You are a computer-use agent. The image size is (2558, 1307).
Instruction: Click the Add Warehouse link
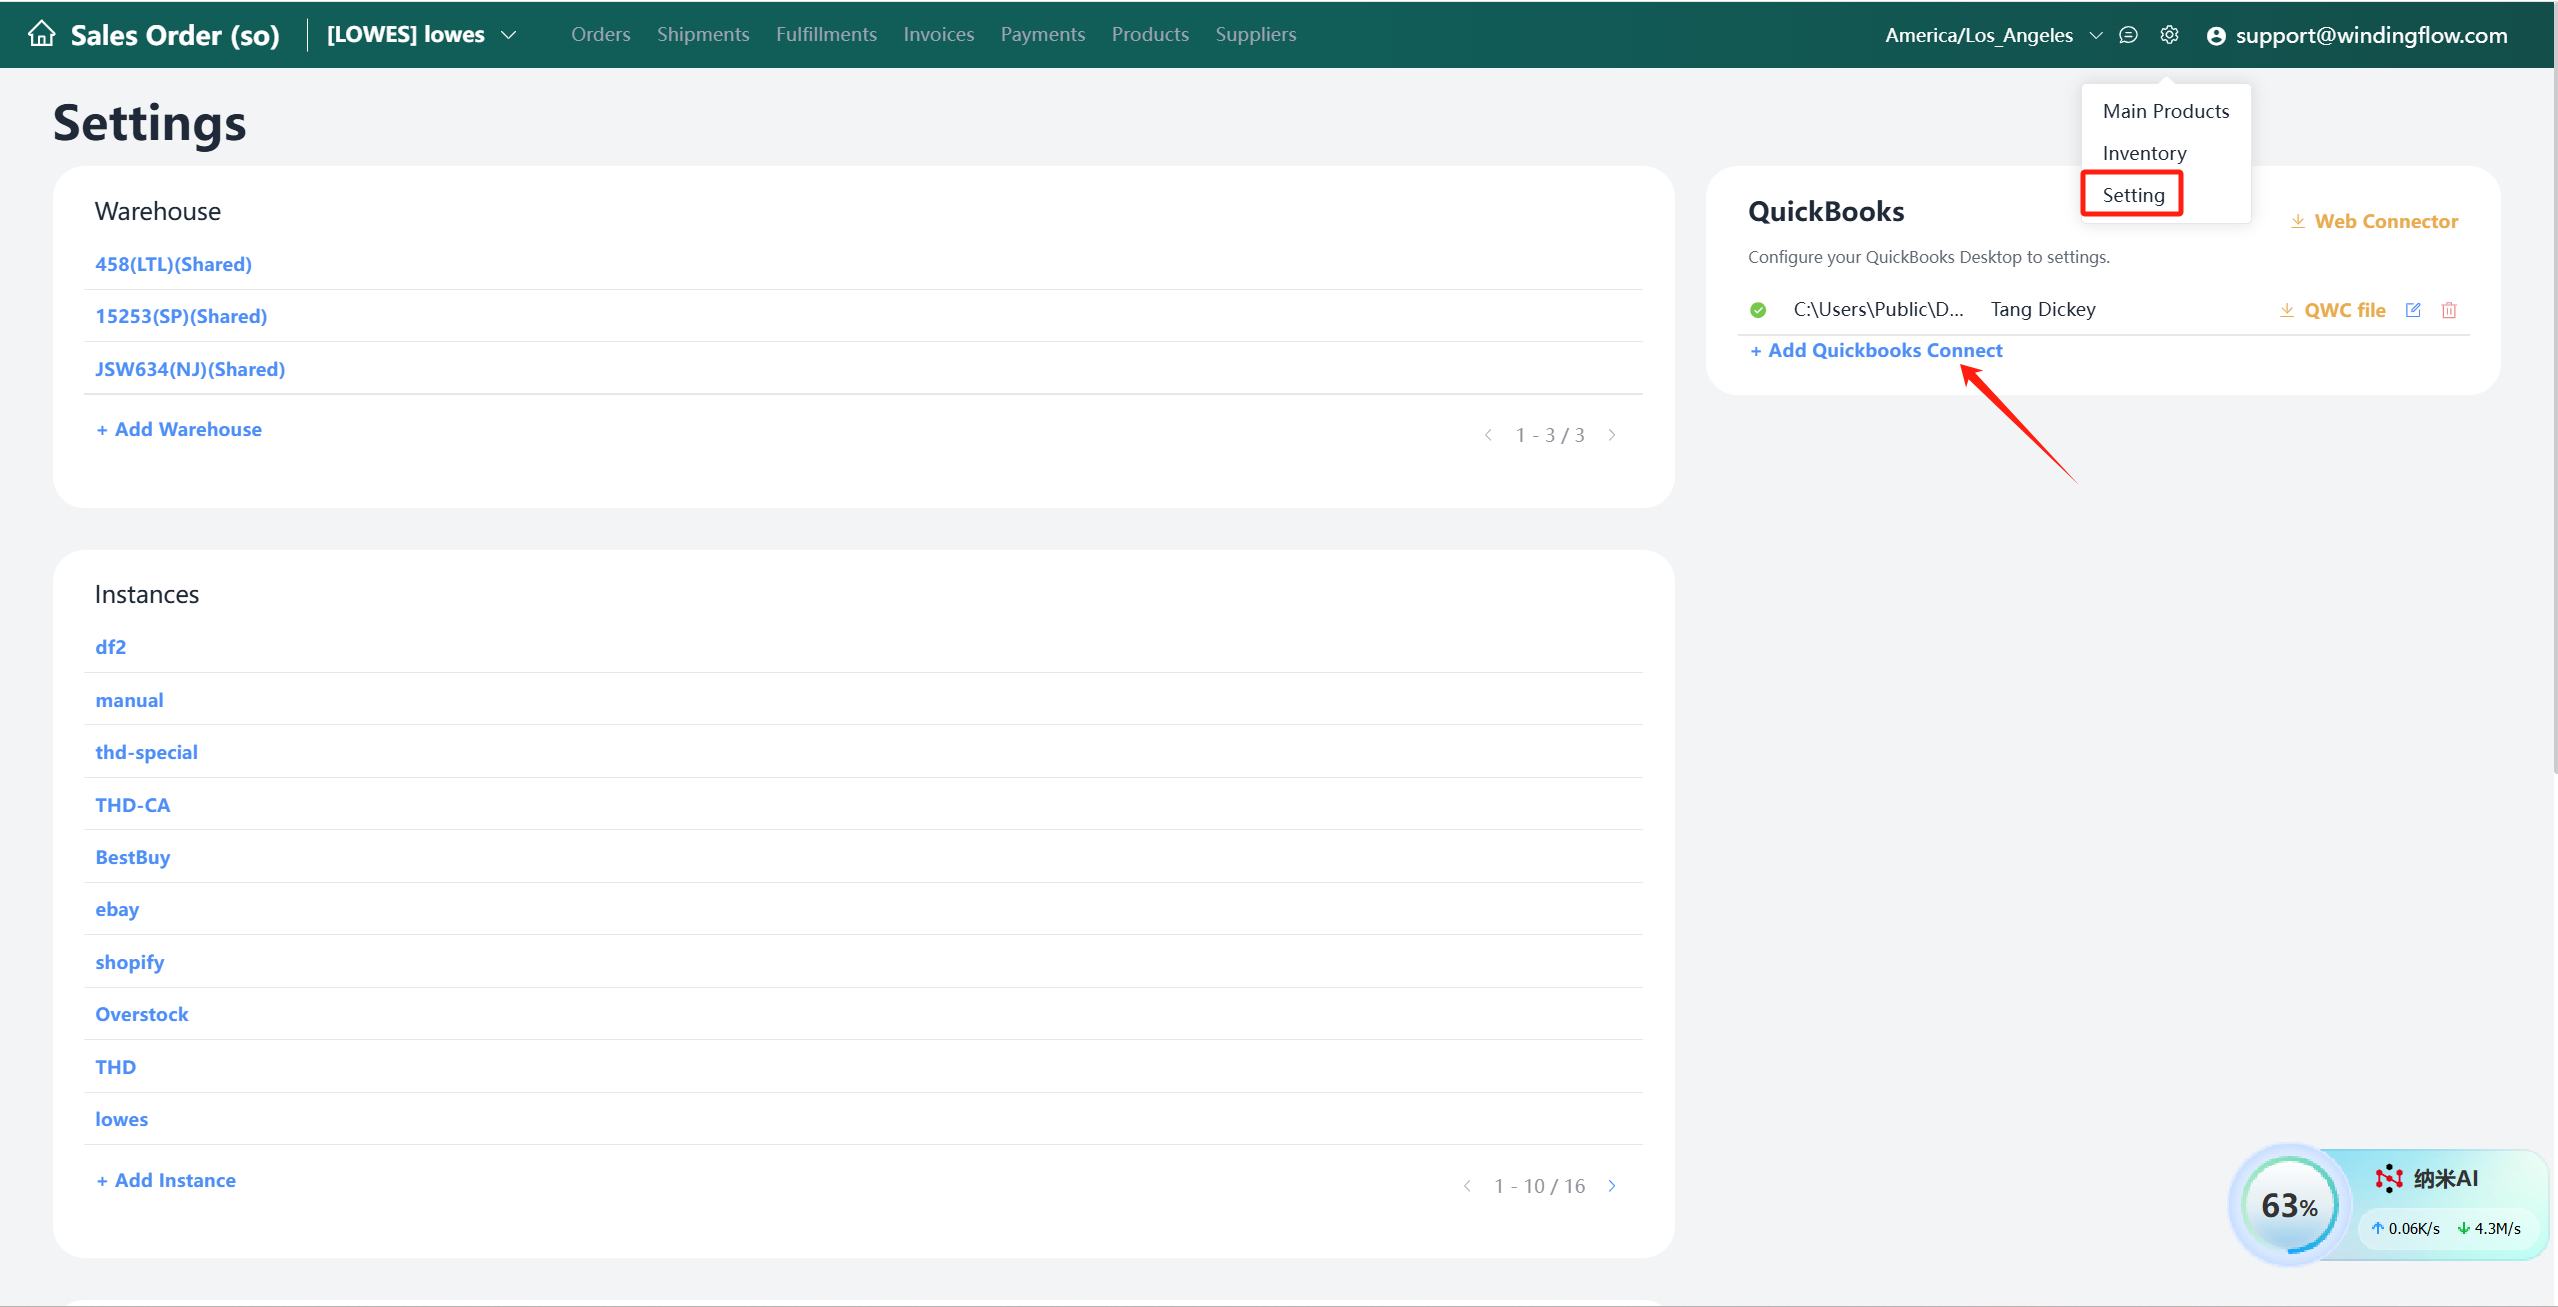[x=179, y=429]
